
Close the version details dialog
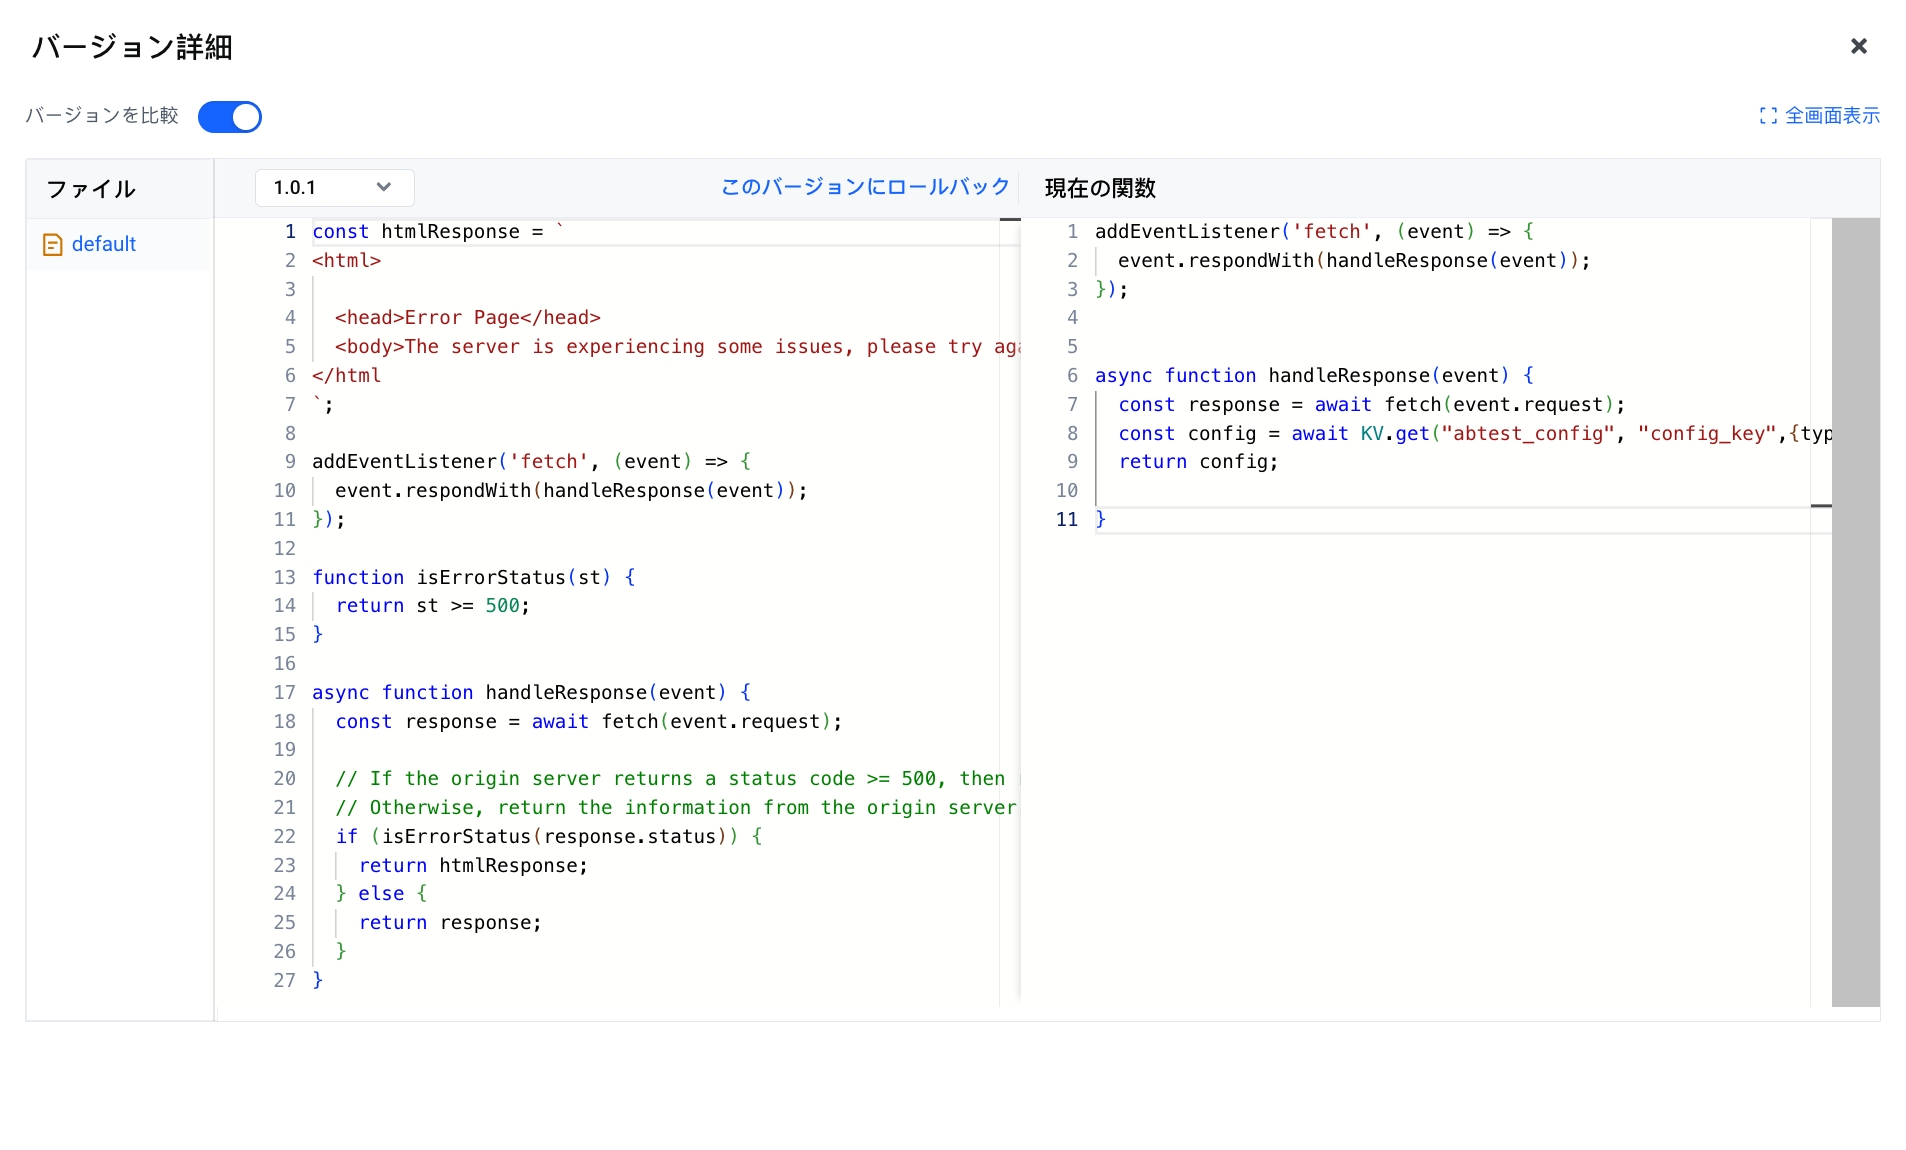[x=1858, y=46]
